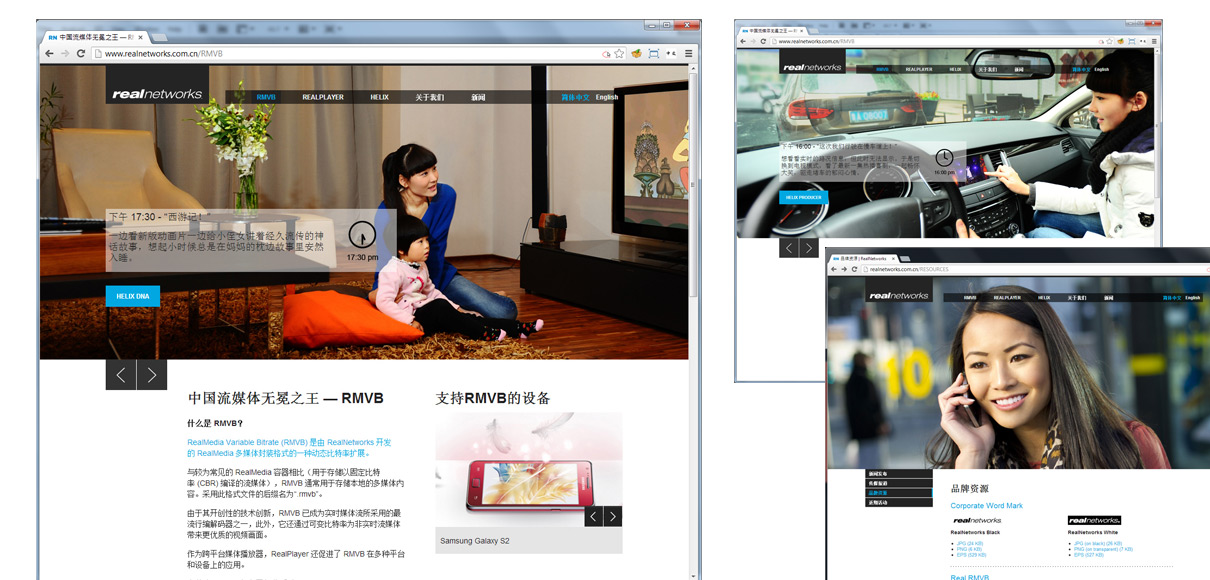Click the RealMedia Variable Bitrate intro paragraph
Screen dimensions: 1210x580
click(290, 447)
